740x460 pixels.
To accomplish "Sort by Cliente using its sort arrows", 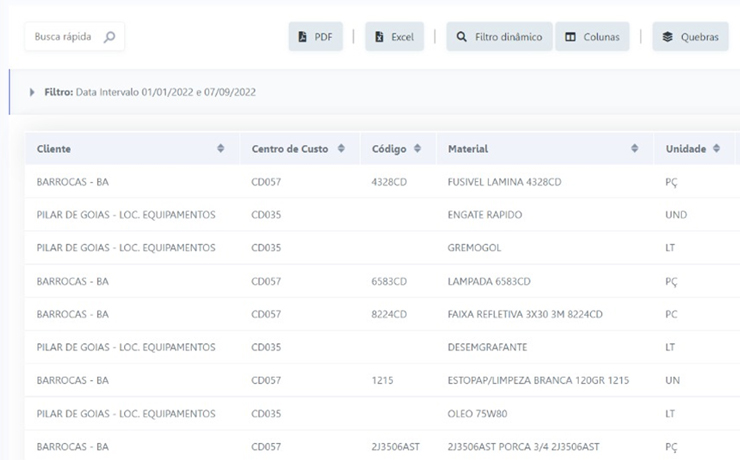I will point(220,149).
